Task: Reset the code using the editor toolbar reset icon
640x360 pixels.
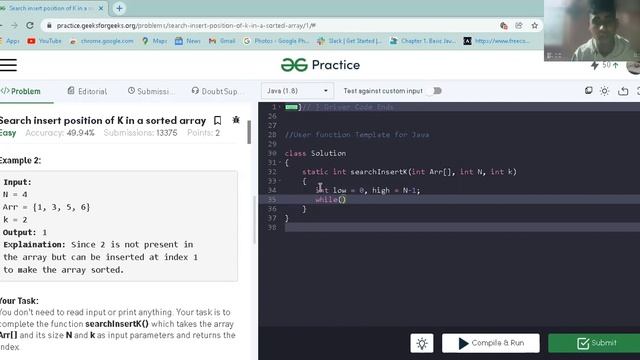Action: 623,91
